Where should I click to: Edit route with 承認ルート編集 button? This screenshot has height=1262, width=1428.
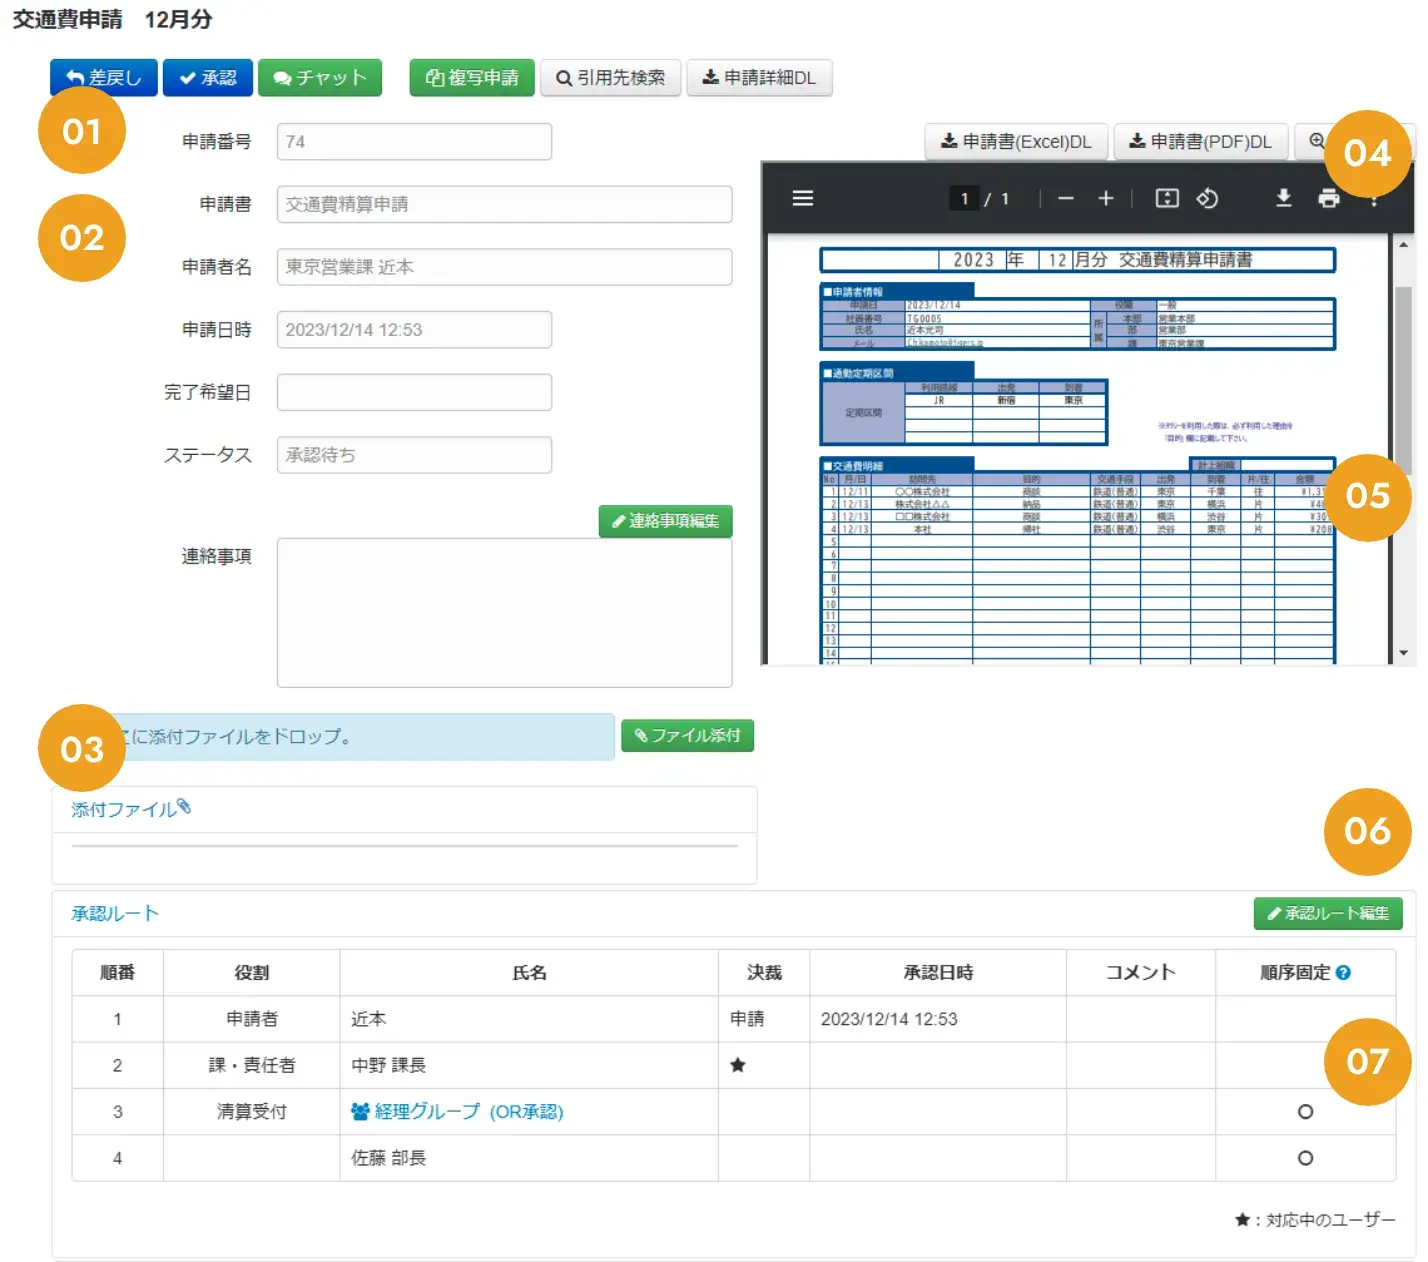click(x=1328, y=913)
